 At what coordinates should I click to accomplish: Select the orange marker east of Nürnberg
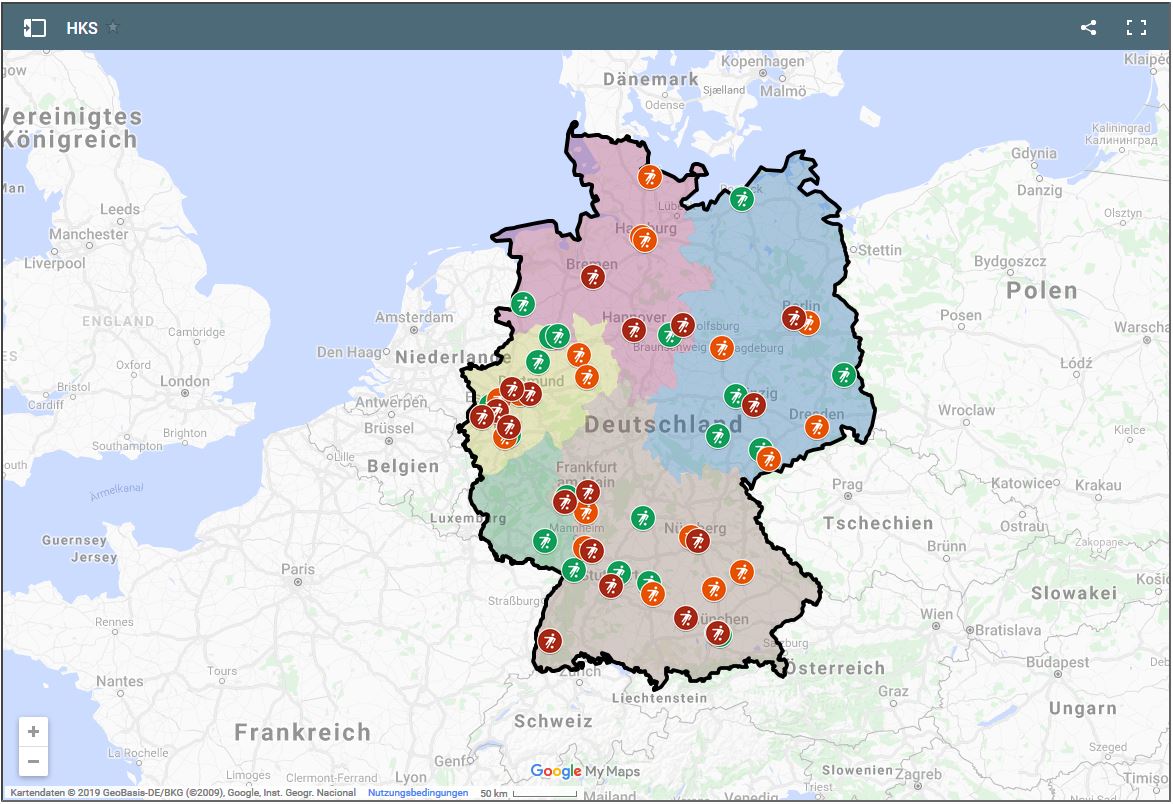(742, 572)
